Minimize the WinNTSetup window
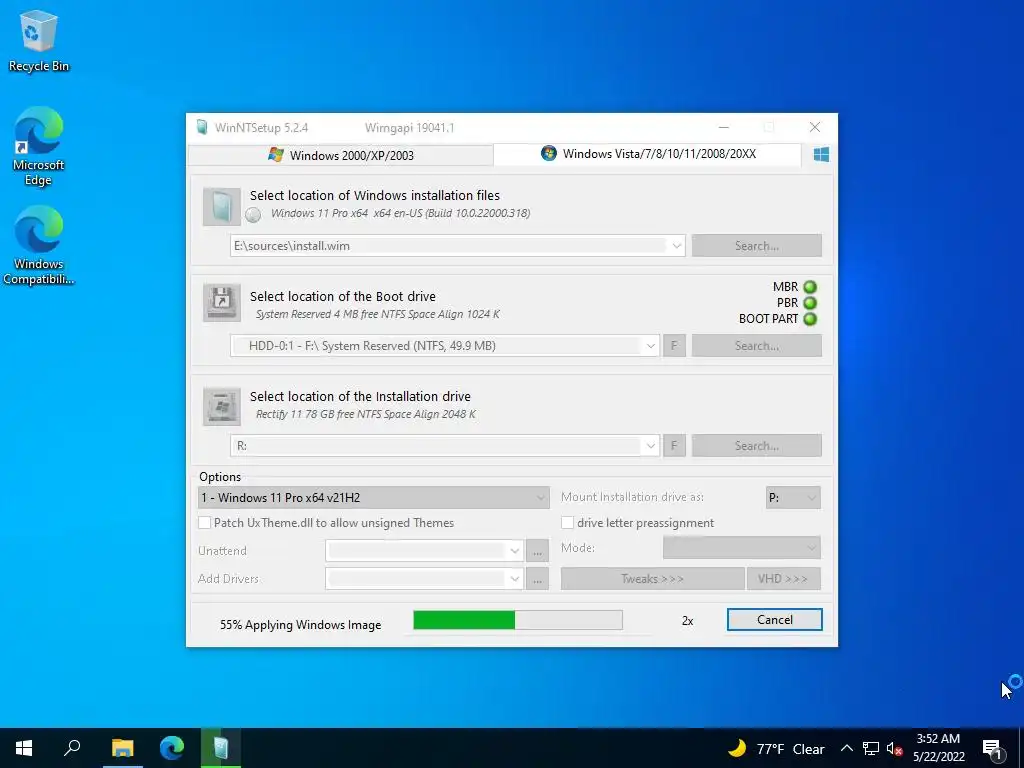This screenshot has height=768, width=1024. click(724, 127)
